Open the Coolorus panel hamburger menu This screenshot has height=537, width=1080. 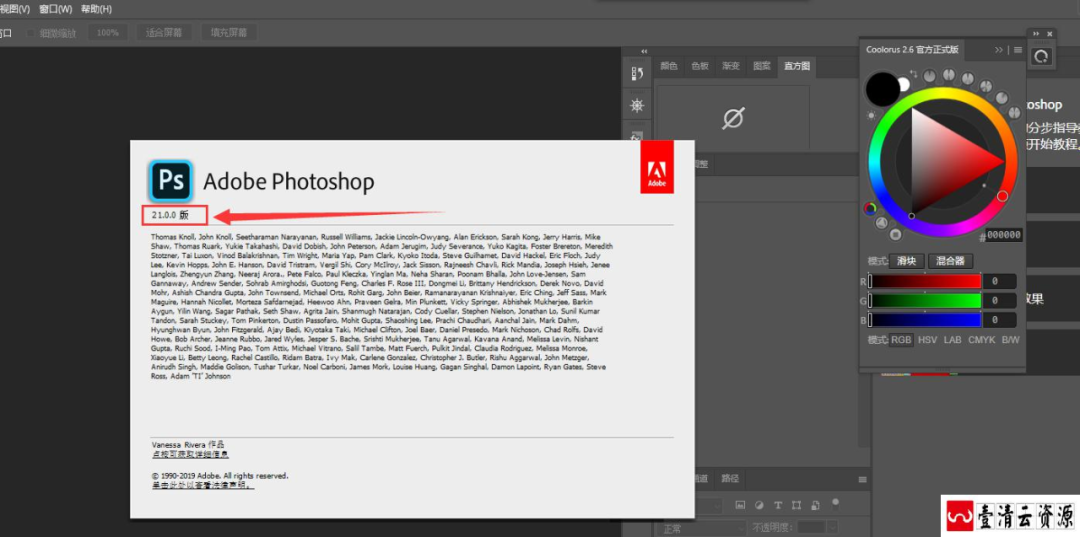click(x=1018, y=50)
